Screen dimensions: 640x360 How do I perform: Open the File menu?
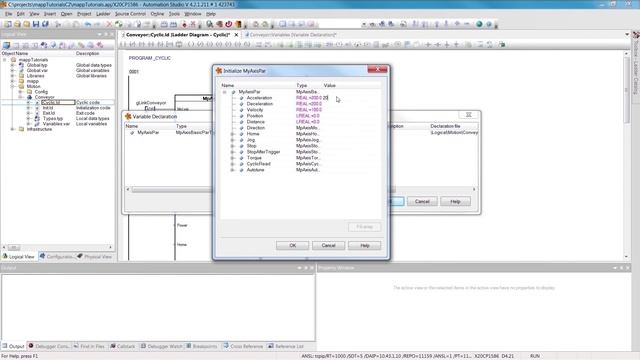tap(9, 14)
